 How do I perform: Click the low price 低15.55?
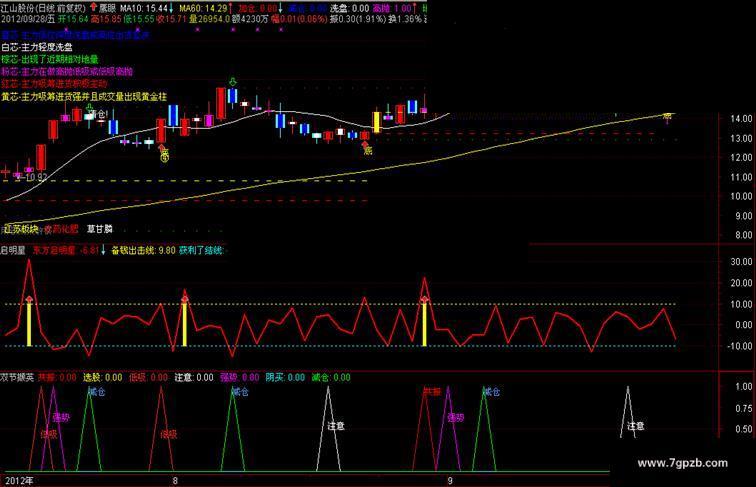click(x=139, y=19)
